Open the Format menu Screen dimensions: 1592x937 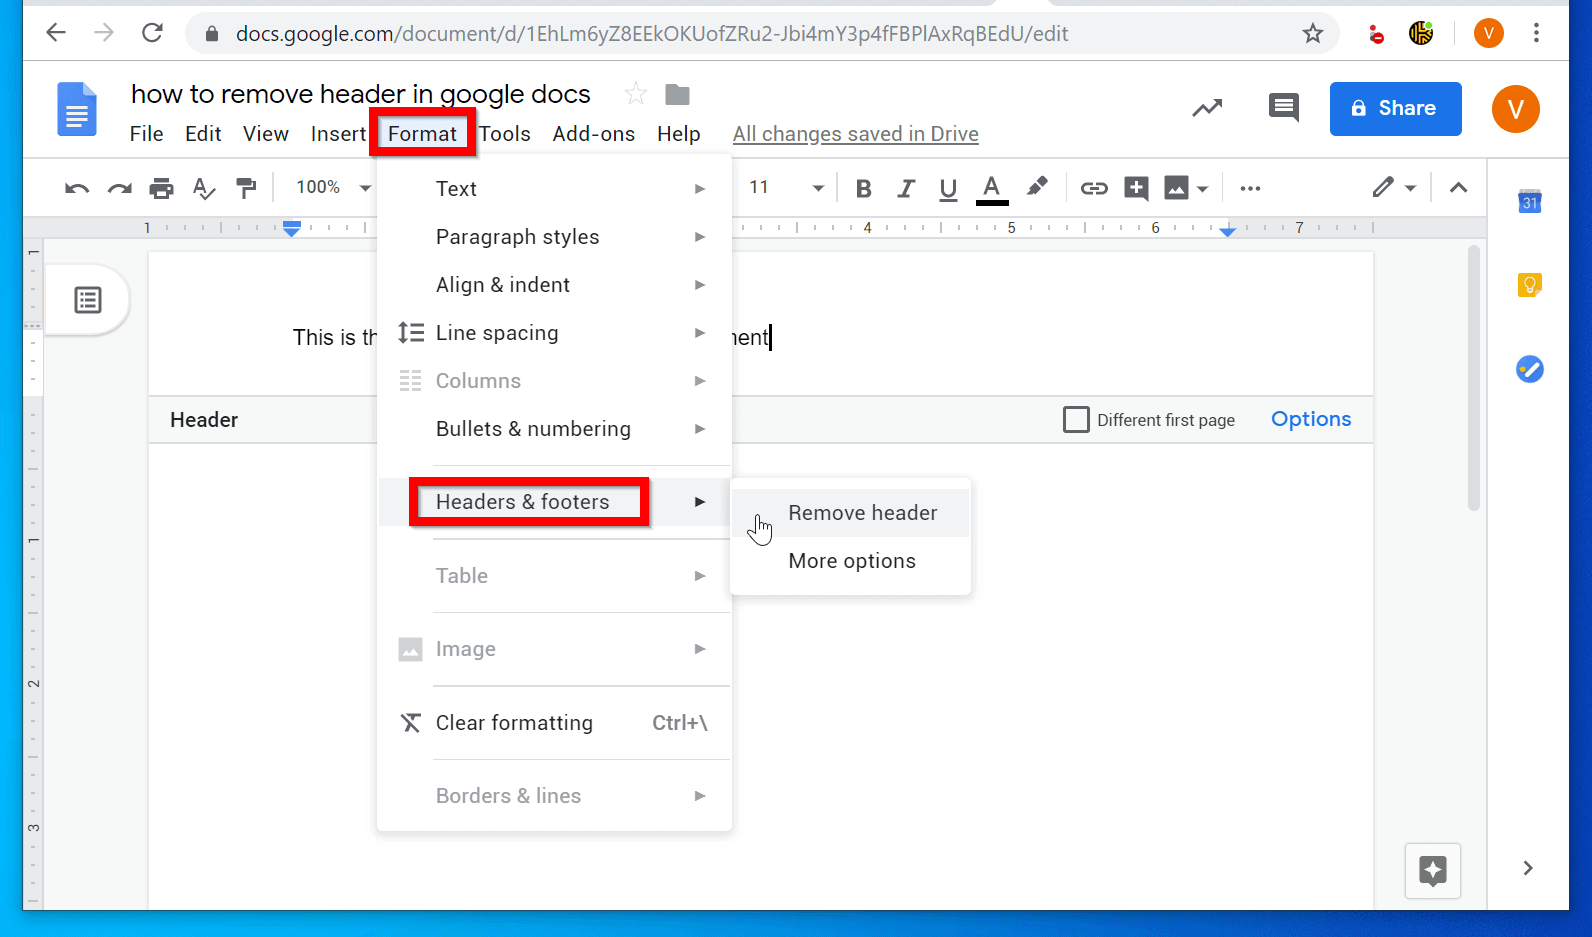tap(422, 134)
